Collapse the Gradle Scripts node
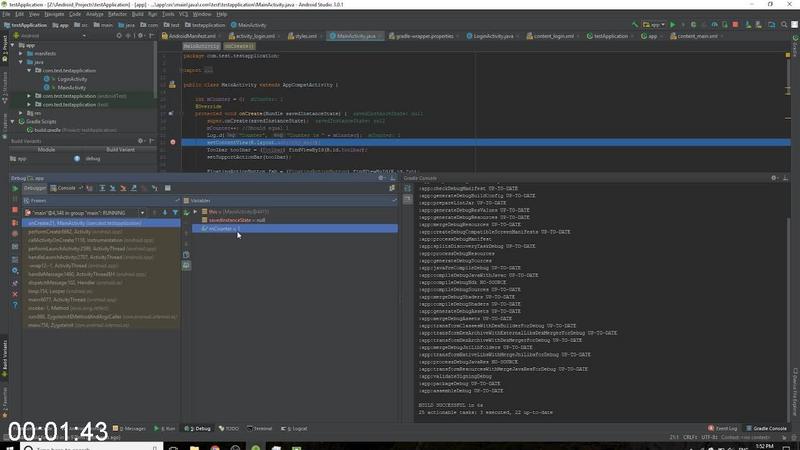Screen dimensions: 800x450 pos(12,121)
